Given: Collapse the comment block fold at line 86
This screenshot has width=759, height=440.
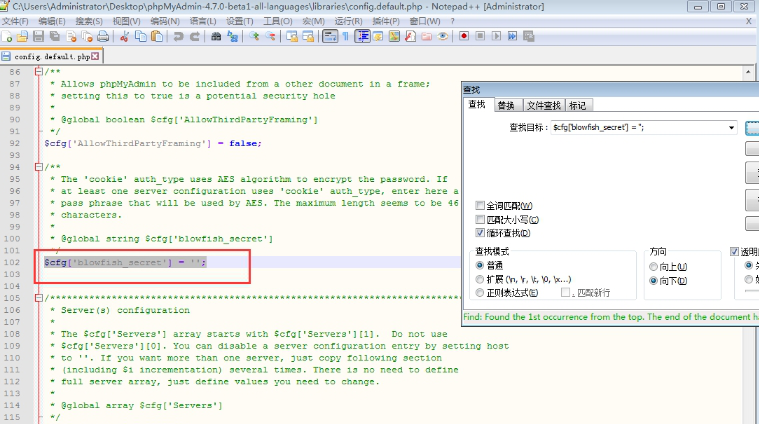Looking at the screenshot, I should point(38,72).
